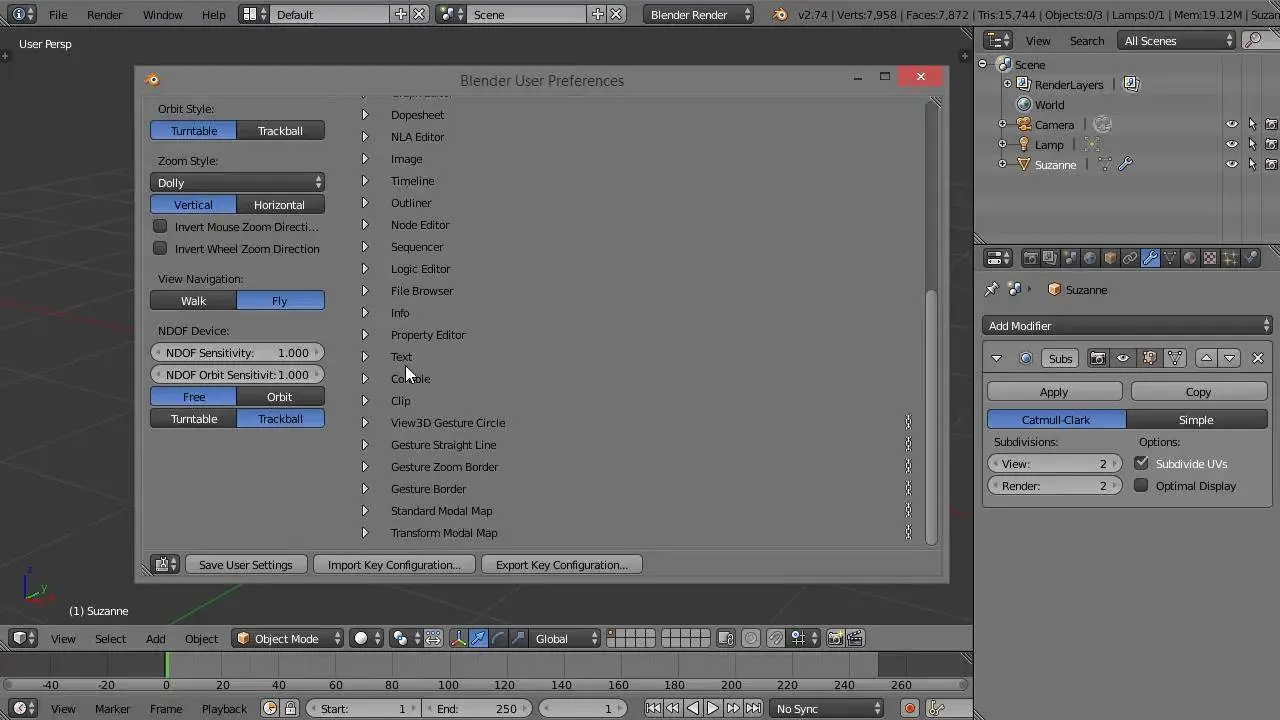Check the Optimal Display option
The width and height of the screenshot is (1280, 720).
1141,485
